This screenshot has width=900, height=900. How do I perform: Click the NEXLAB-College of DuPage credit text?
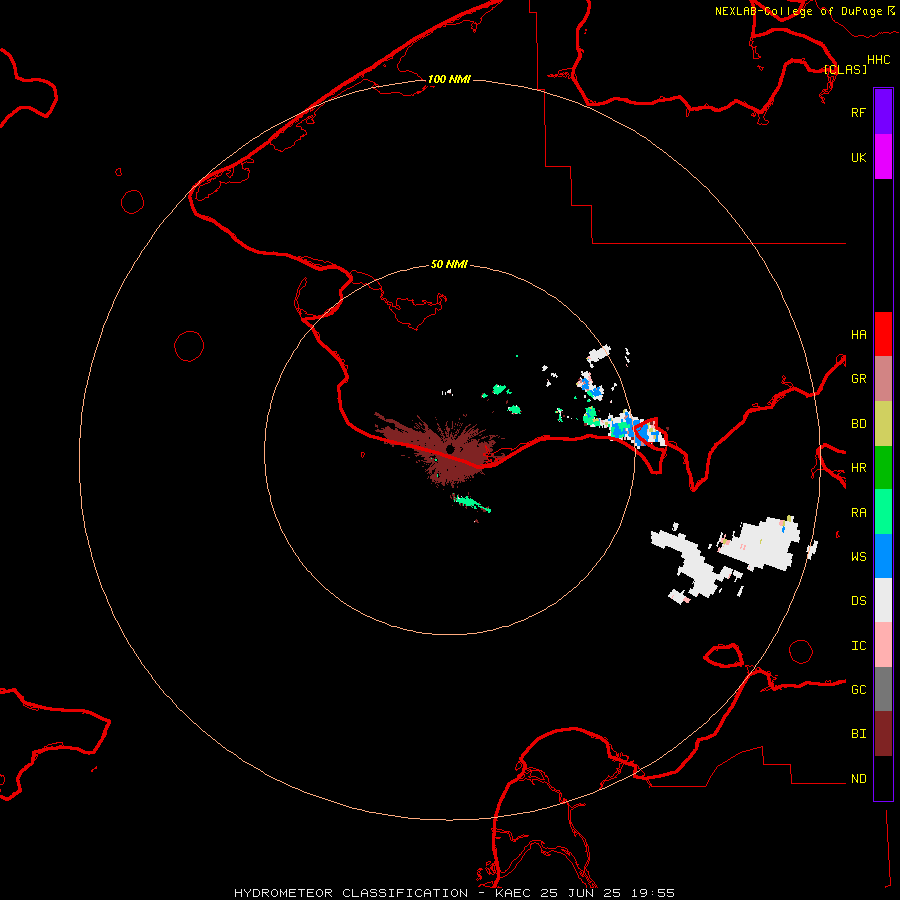click(x=804, y=11)
